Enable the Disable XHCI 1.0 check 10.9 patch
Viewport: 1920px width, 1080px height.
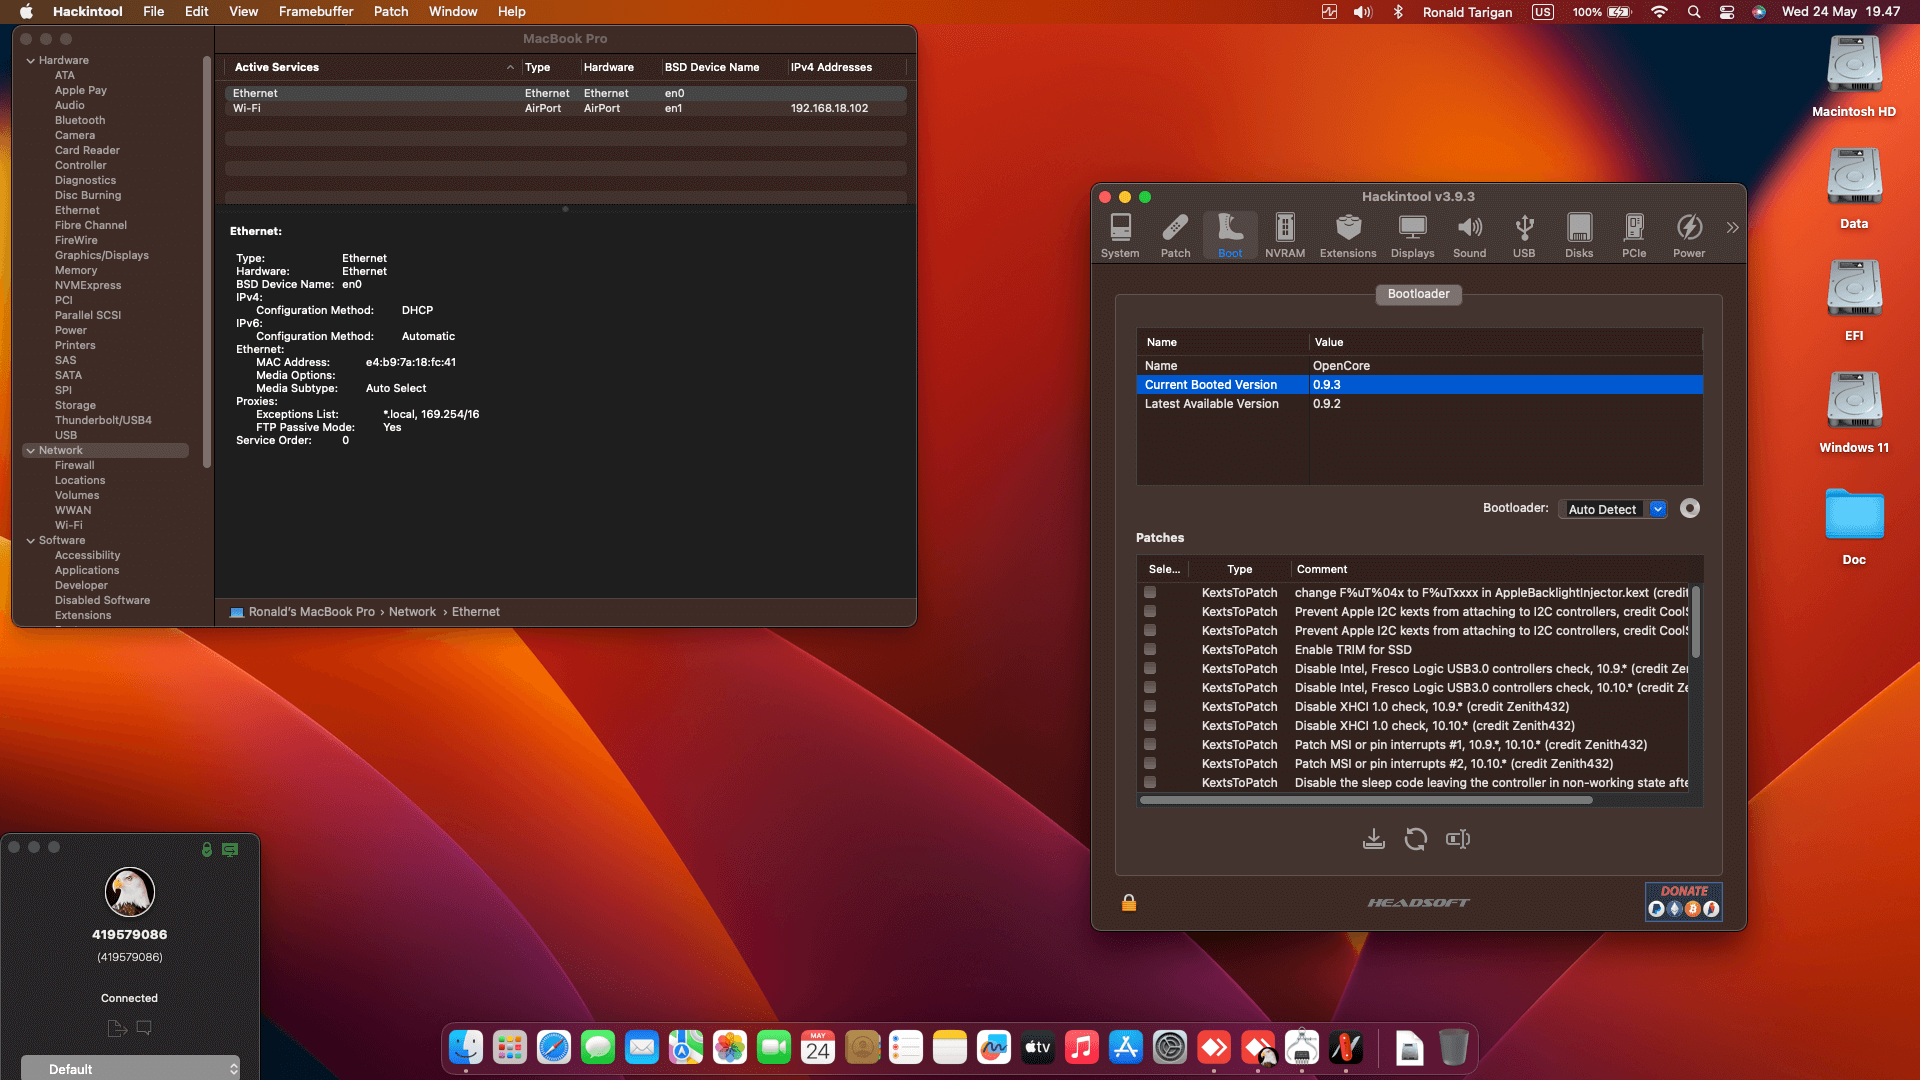point(1150,707)
